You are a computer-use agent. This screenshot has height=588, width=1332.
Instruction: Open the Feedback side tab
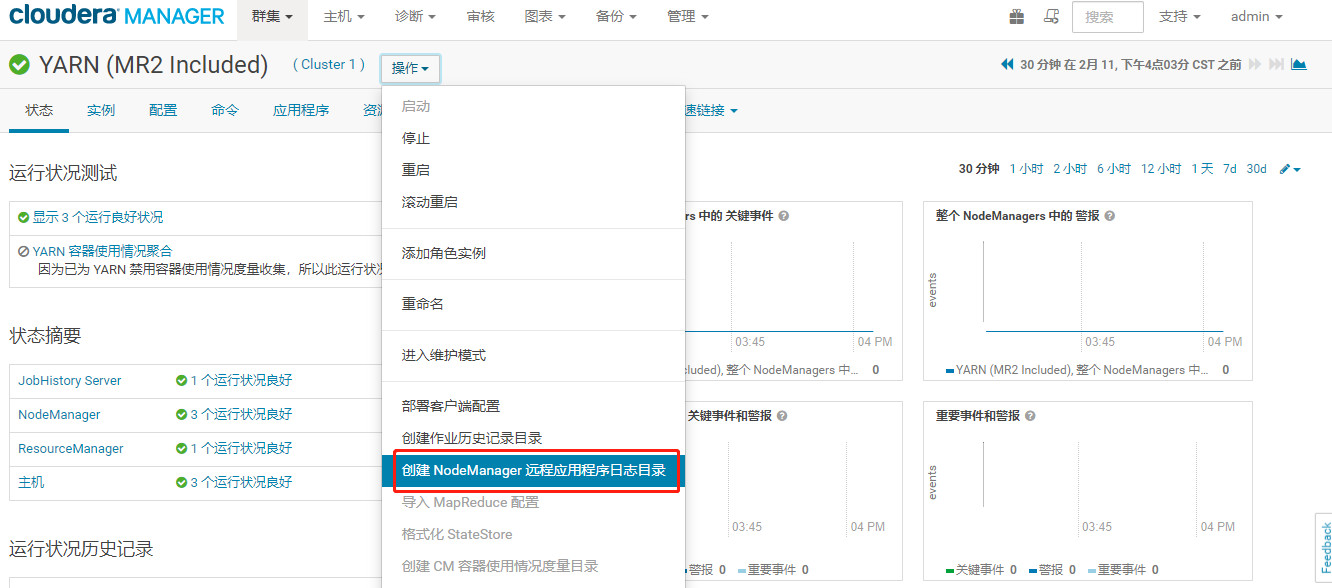tap(1325, 546)
